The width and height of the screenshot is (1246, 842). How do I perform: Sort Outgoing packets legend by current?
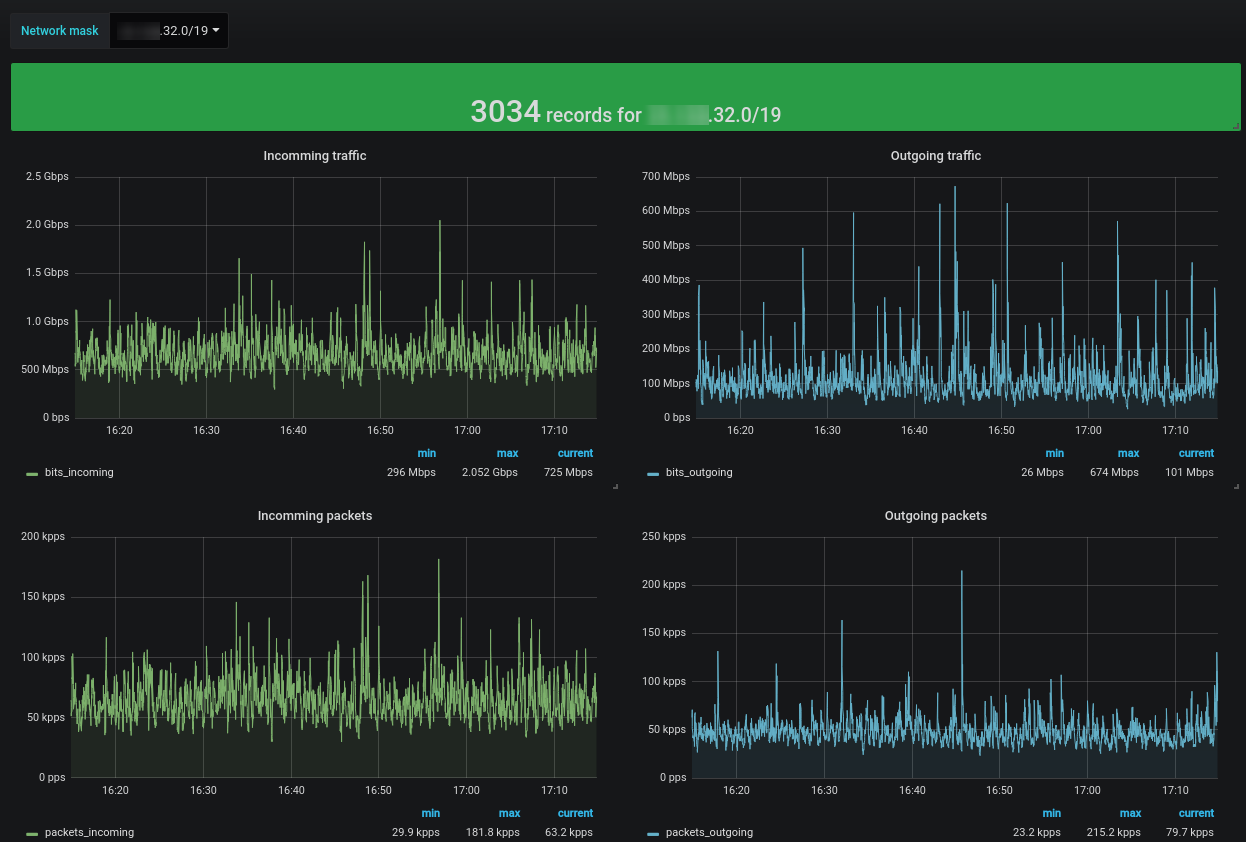(x=1196, y=814)
